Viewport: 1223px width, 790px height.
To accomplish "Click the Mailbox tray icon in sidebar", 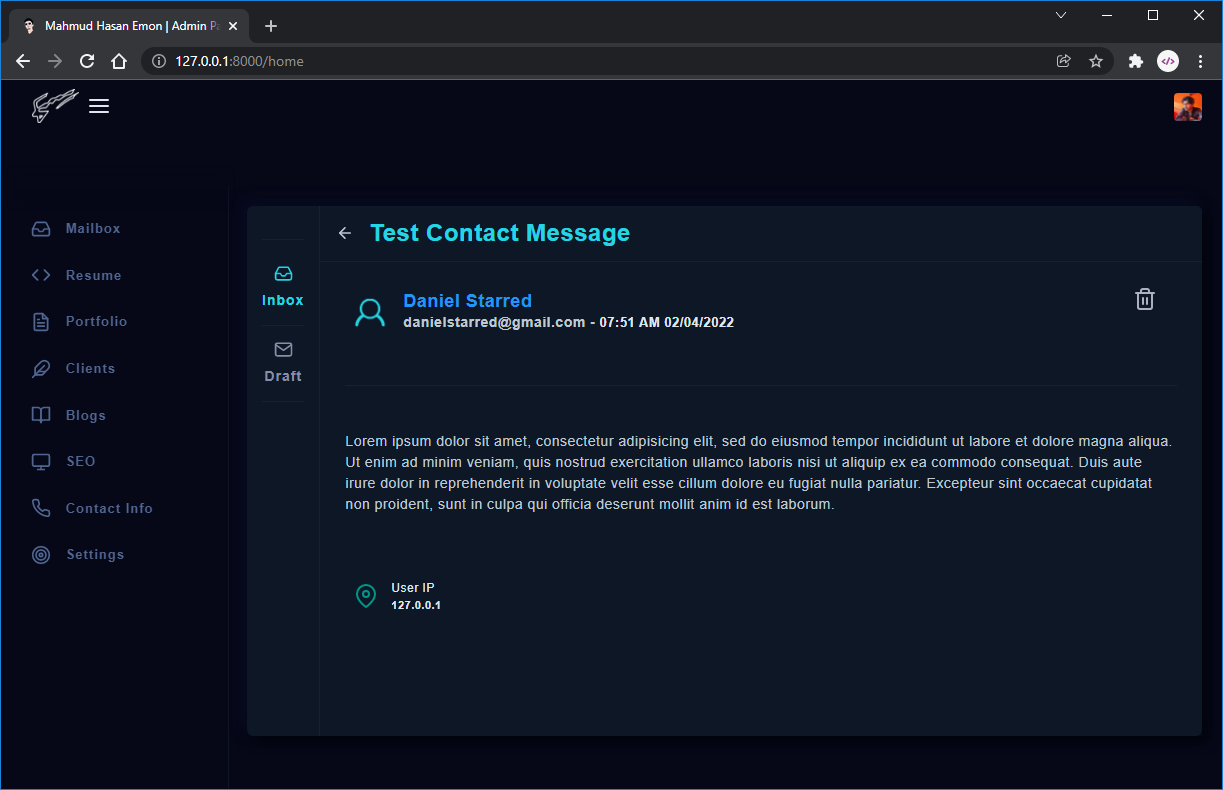I will 41,229.
